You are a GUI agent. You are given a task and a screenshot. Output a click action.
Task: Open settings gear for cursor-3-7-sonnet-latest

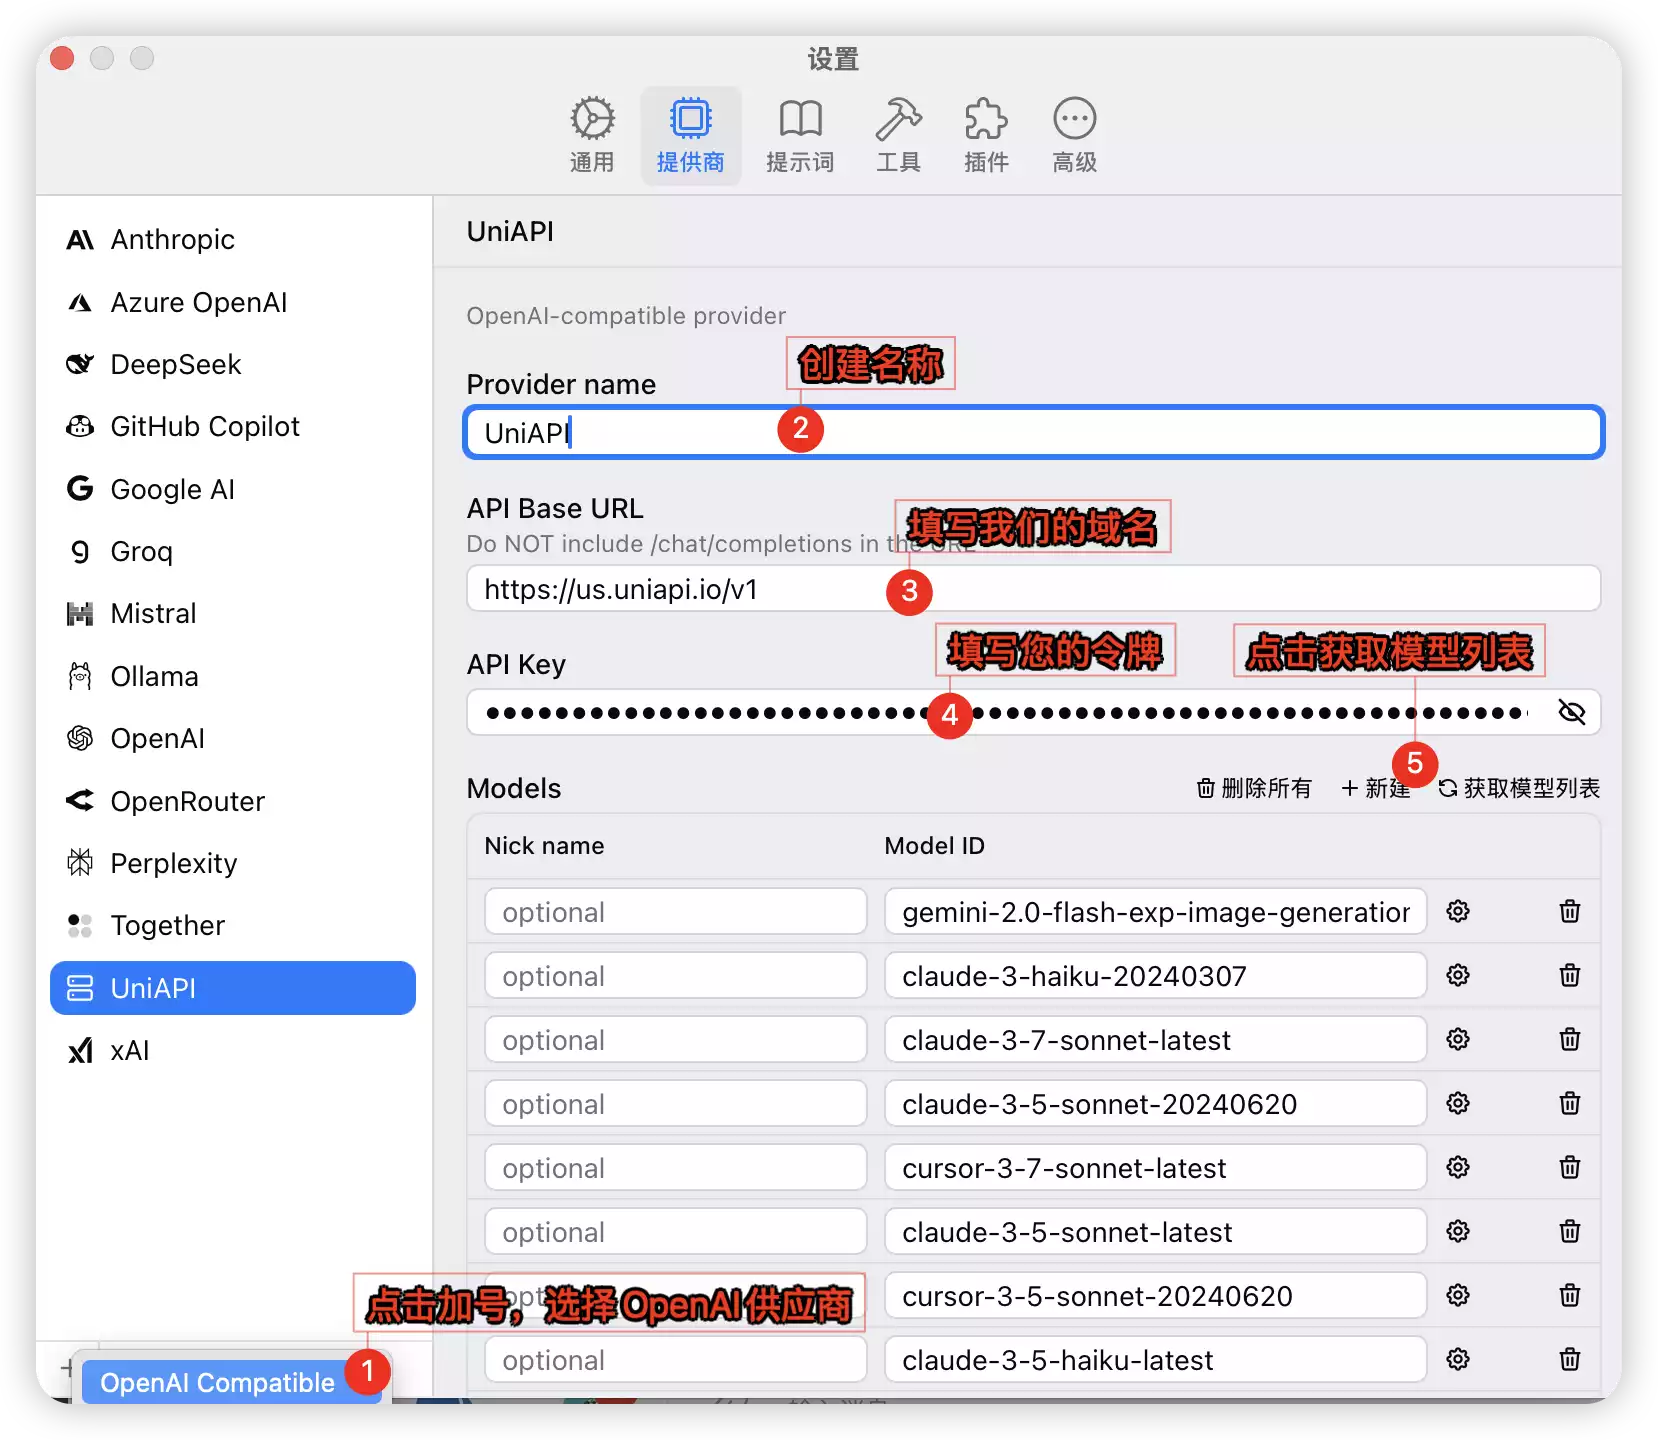point(1458,1167)
